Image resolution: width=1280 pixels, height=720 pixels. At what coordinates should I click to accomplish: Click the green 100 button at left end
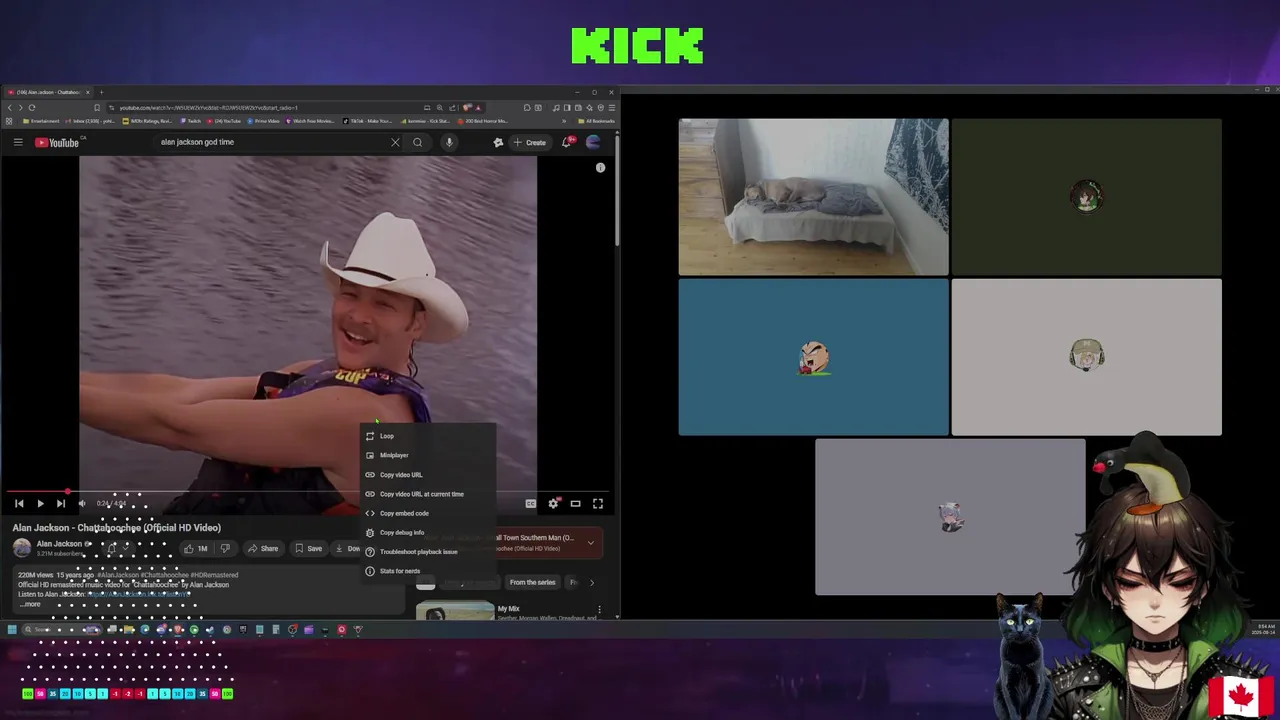[27, 693]
